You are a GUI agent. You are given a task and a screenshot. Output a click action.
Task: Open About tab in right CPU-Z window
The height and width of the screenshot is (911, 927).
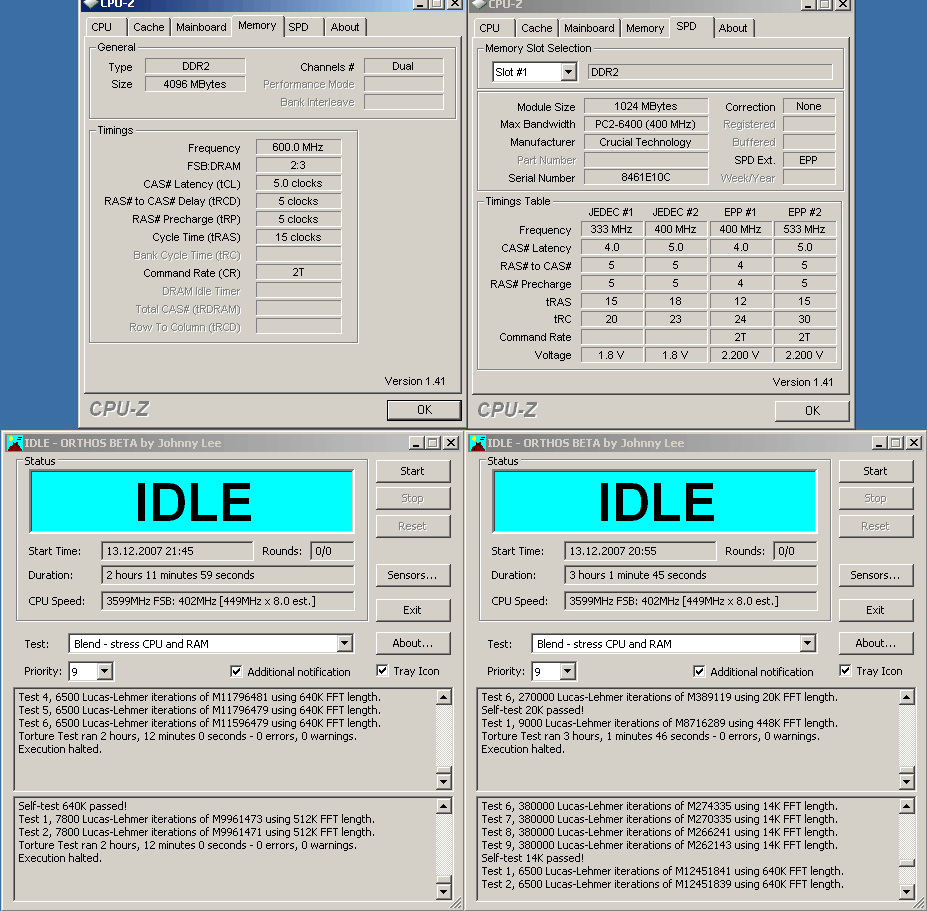[x=733, y=28]
